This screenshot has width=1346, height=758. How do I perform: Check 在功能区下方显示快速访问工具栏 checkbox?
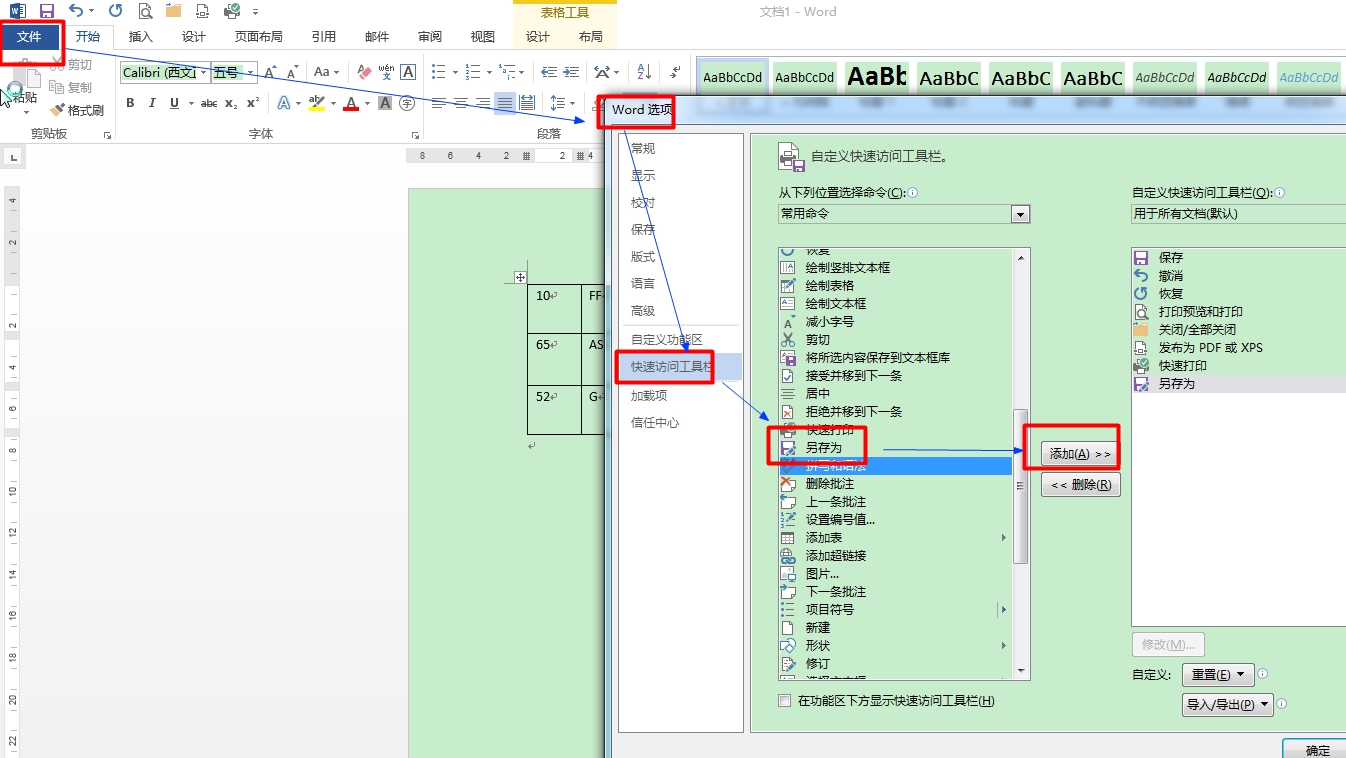(x=785, y=701)
